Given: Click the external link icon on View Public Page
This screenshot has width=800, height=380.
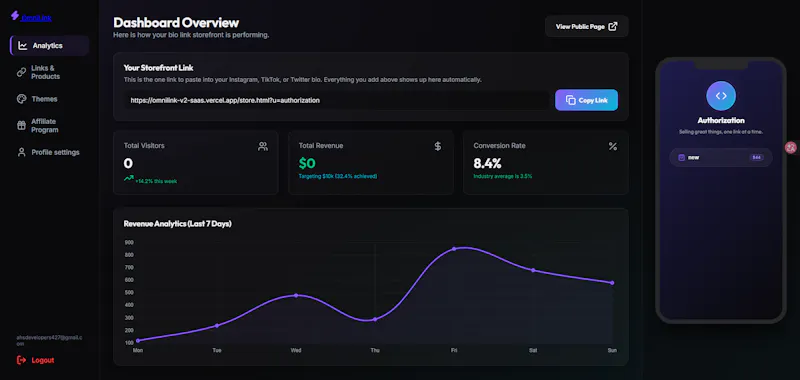Looking at the screenshot, I should coord(613,27).
